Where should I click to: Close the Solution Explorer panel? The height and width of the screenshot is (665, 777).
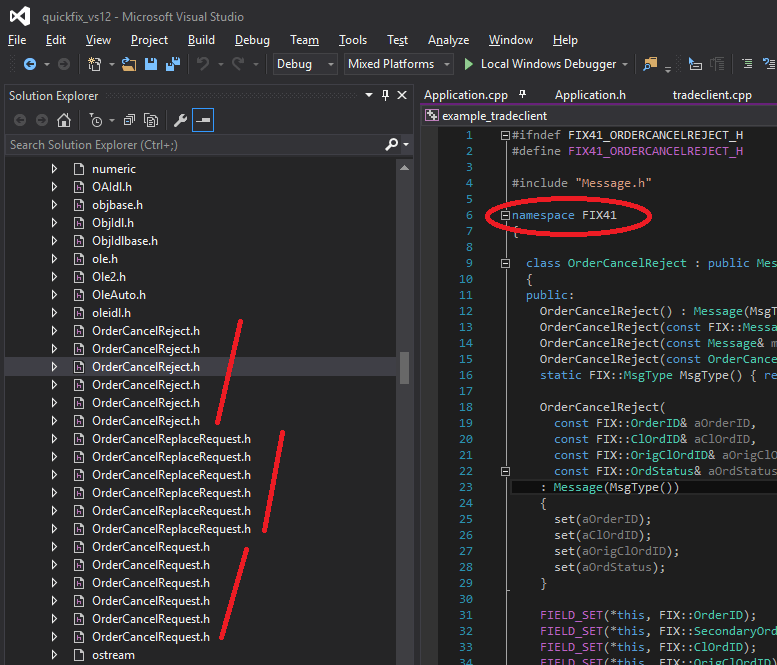(402, 95)
